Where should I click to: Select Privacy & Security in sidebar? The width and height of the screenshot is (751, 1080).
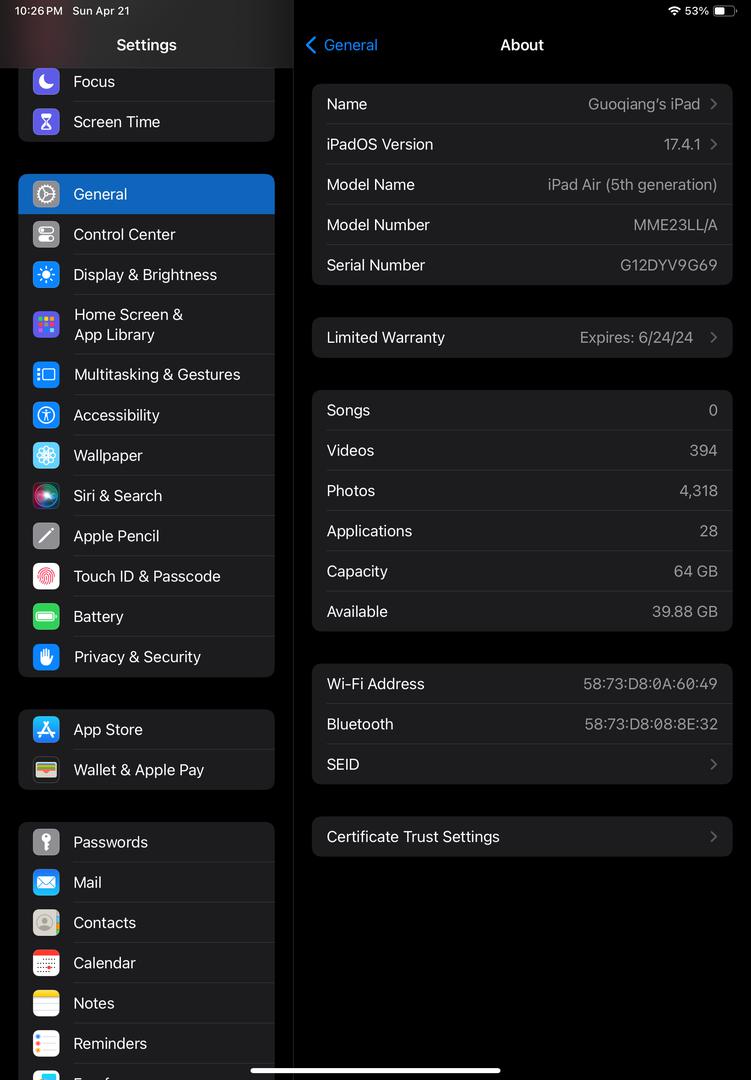point(137,657)
